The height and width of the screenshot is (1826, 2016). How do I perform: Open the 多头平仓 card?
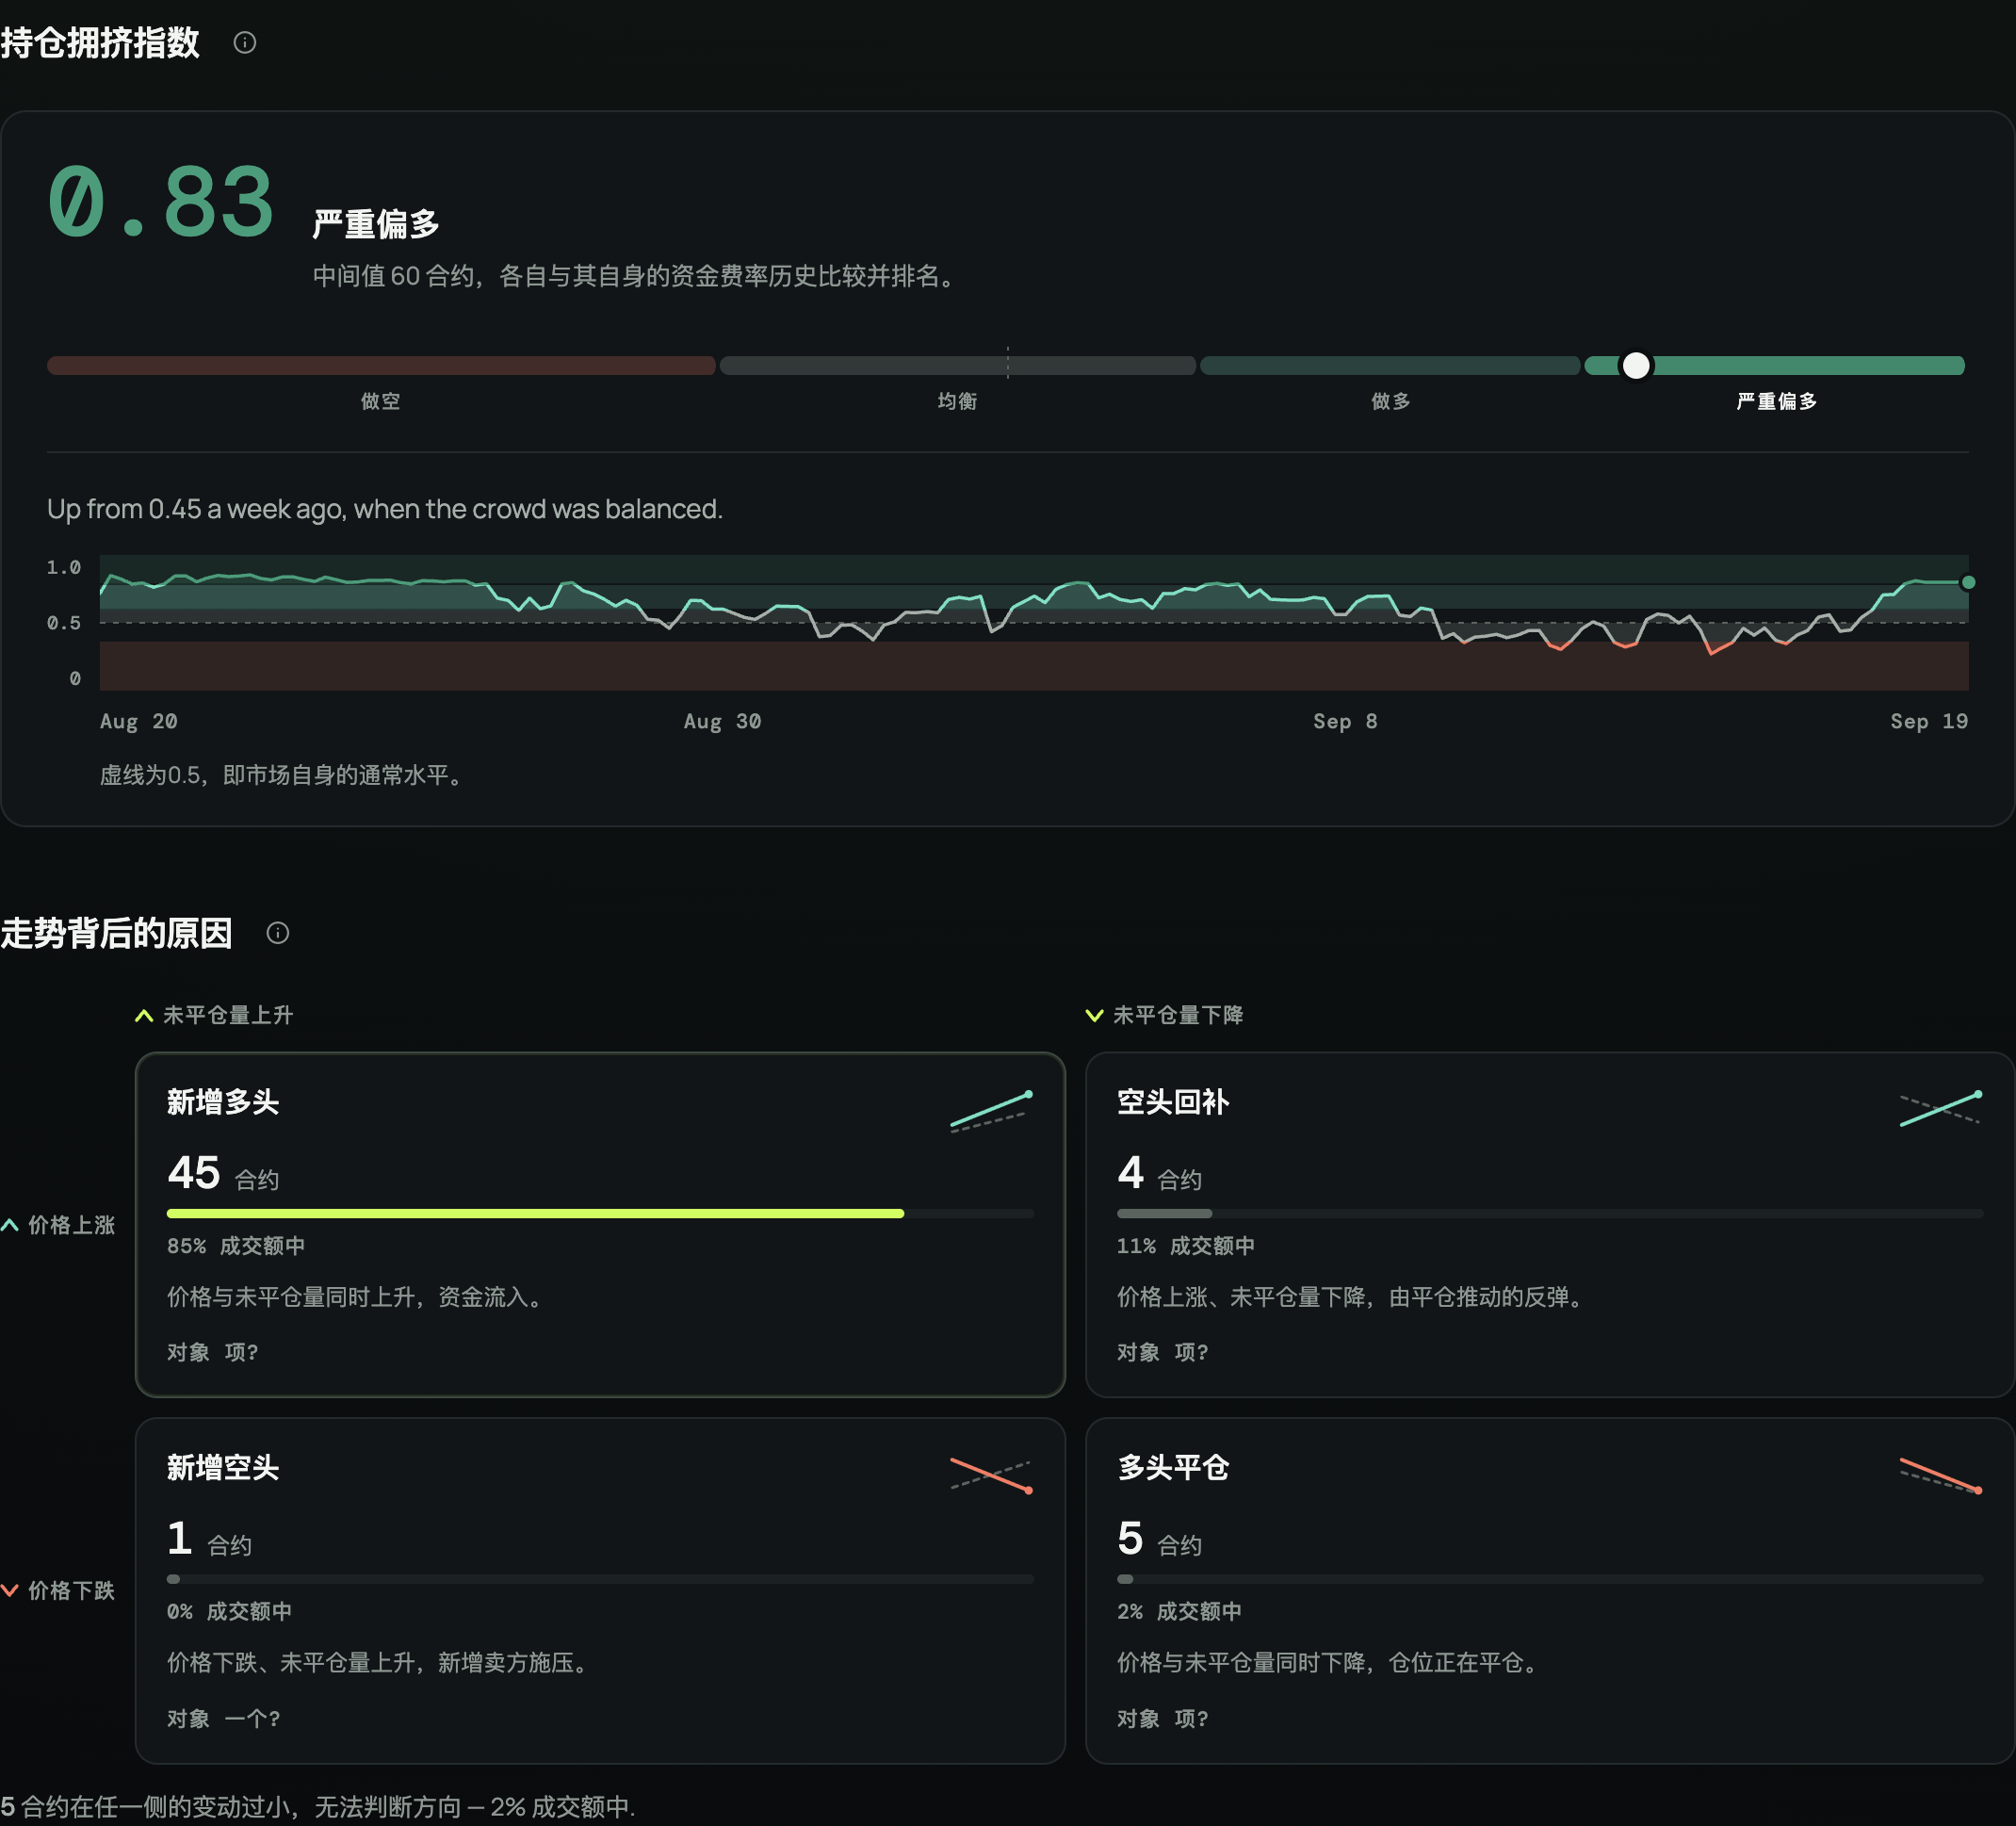[1550, 1591]
